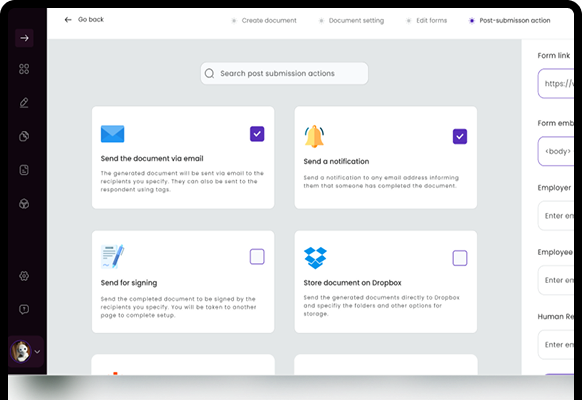Click the Employee email input field

(556, 280)
